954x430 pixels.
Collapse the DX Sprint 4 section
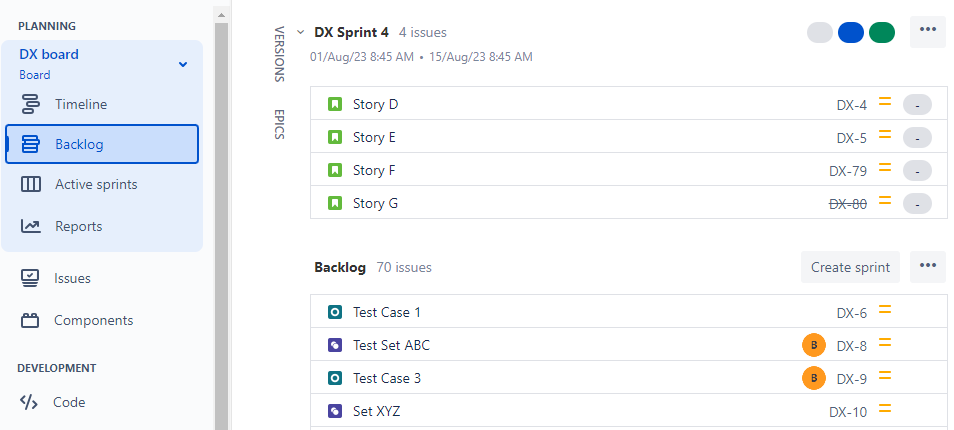tap(300, 33)
